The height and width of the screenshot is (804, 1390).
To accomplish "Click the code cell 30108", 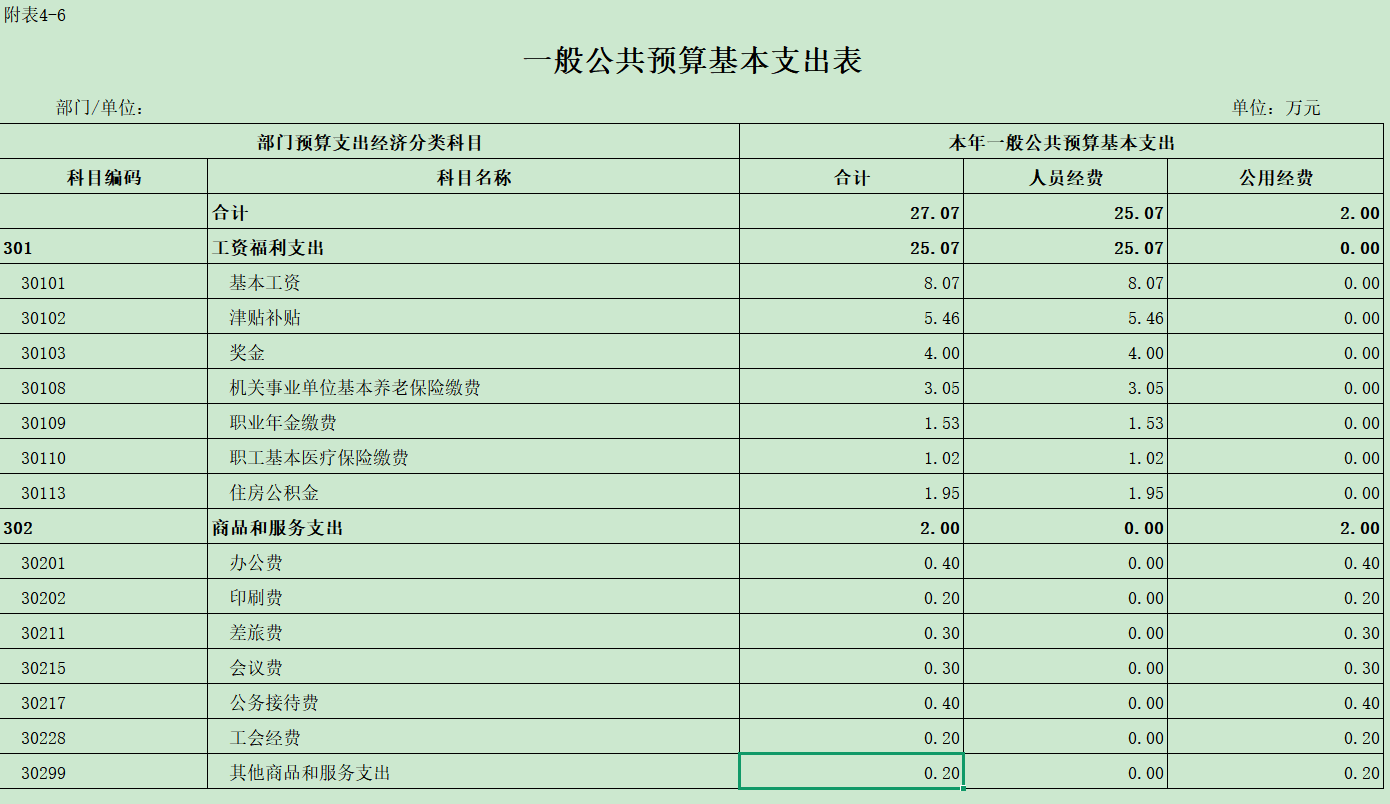I will click(104, 387).
